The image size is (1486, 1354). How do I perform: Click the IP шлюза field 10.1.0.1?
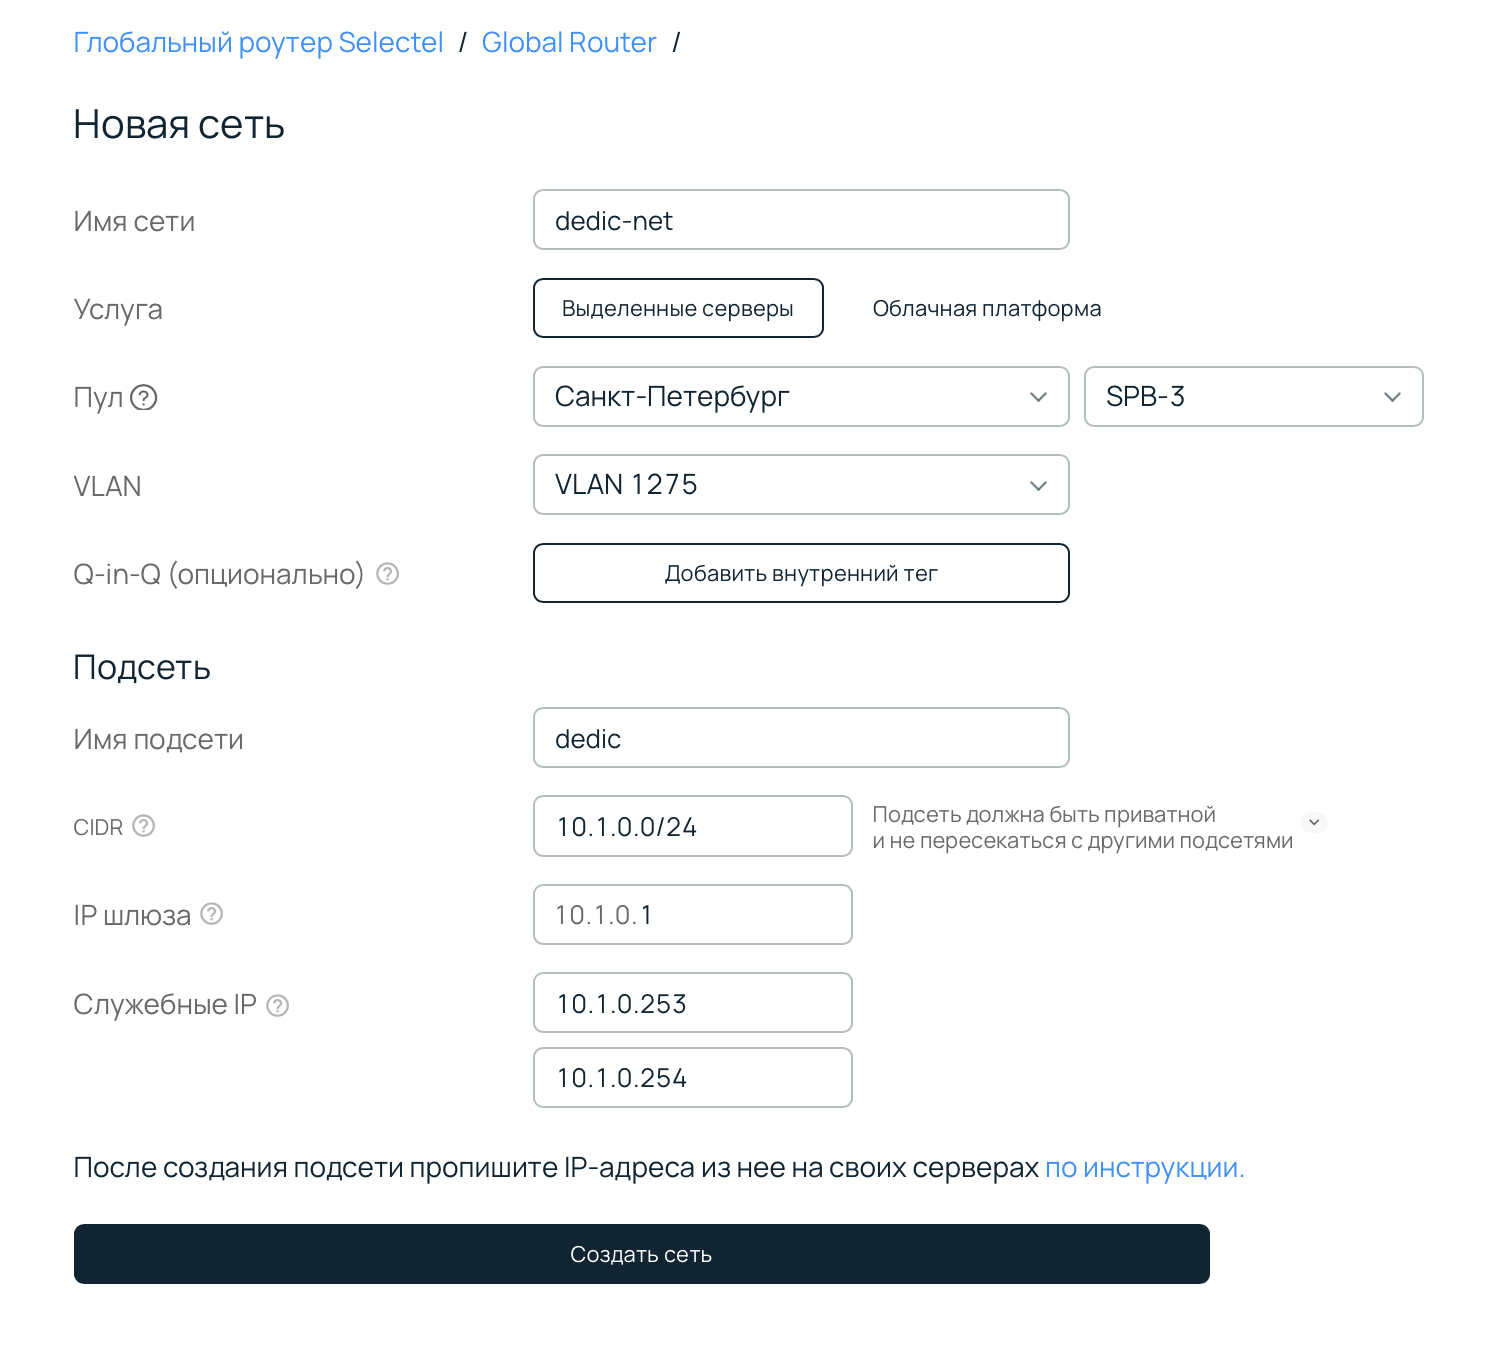[693, 914]
